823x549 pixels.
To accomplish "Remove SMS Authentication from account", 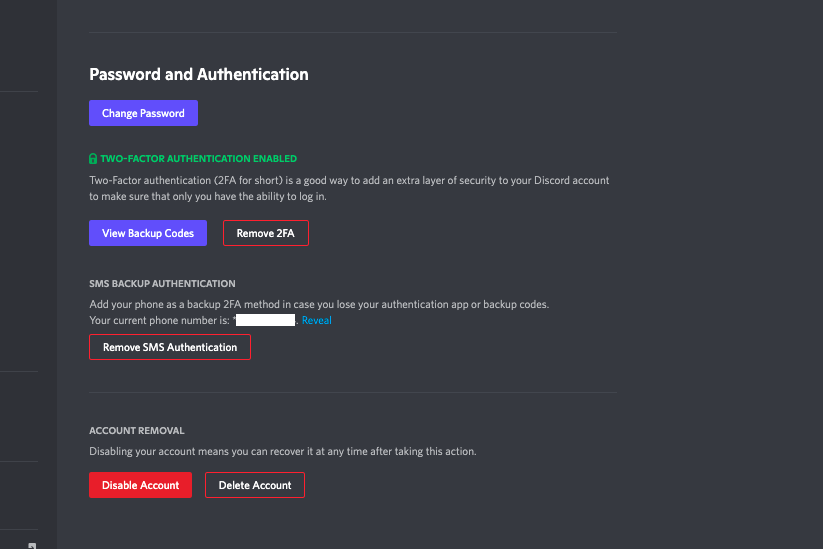I will (x=170, y=347).
